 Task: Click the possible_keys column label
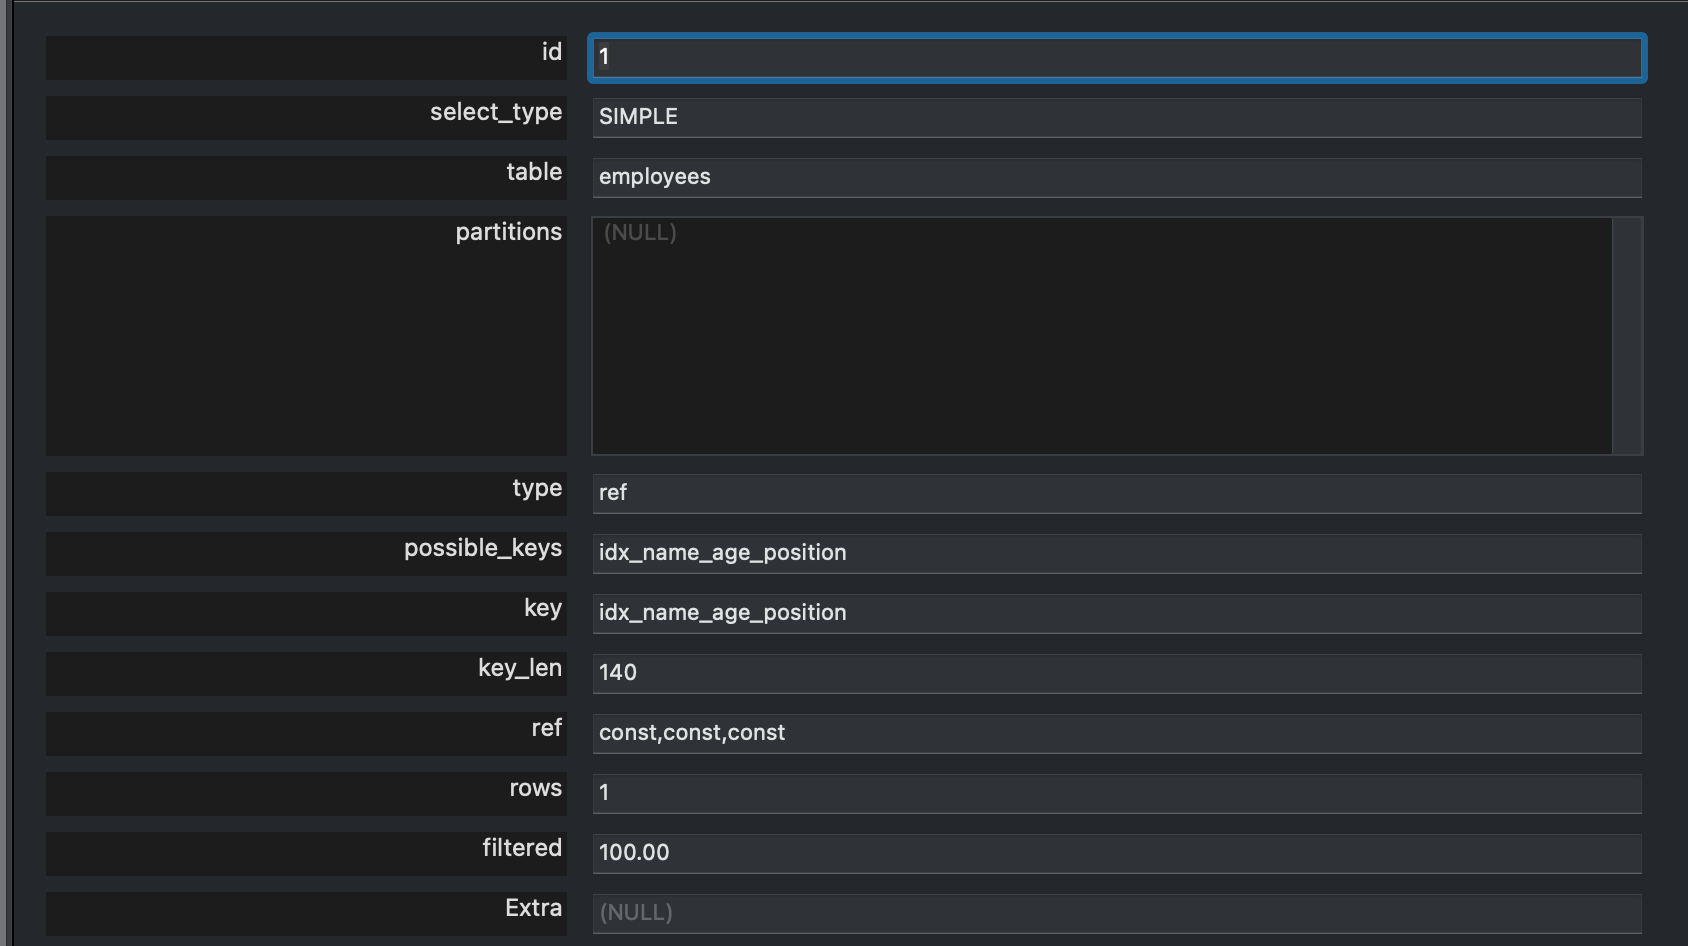(482, 548)
